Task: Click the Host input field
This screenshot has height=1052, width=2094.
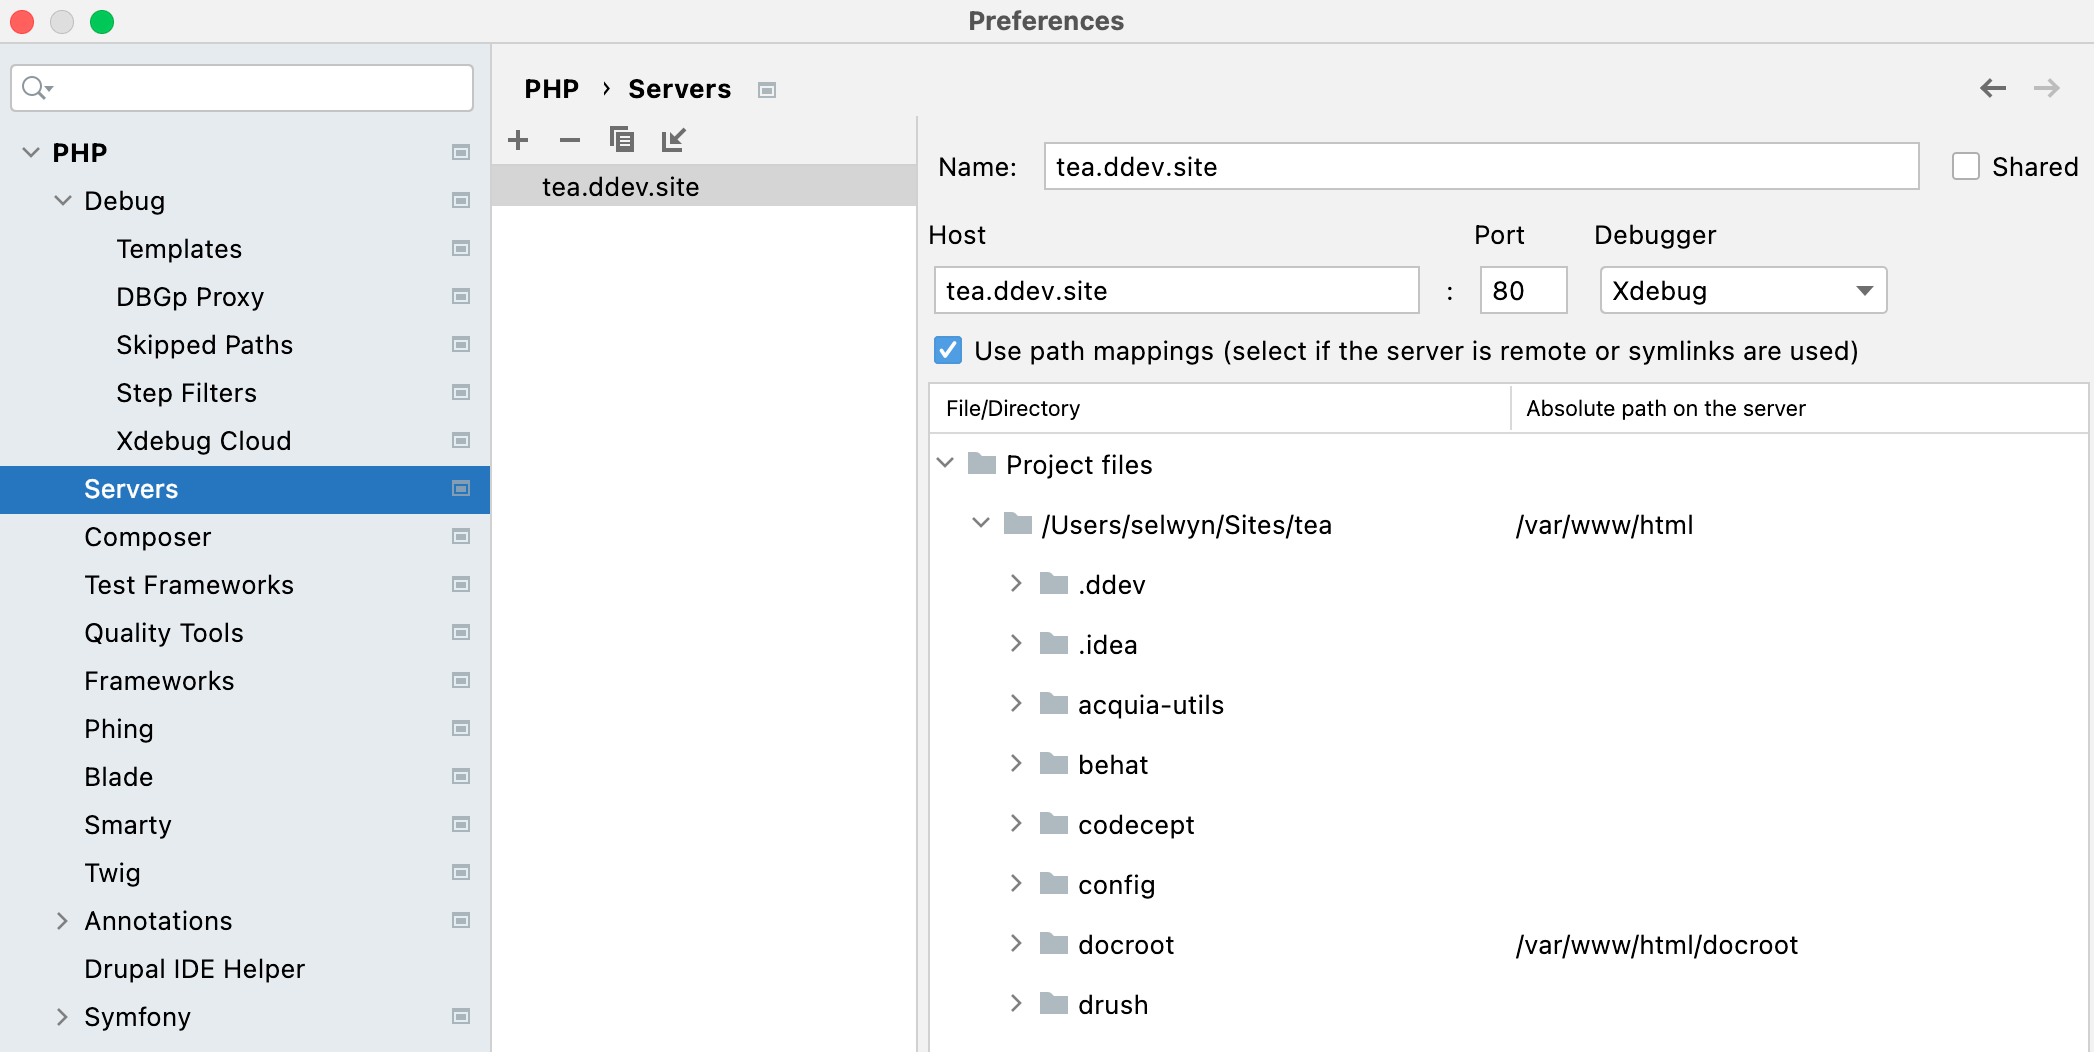Action: tap(1176, 290)
